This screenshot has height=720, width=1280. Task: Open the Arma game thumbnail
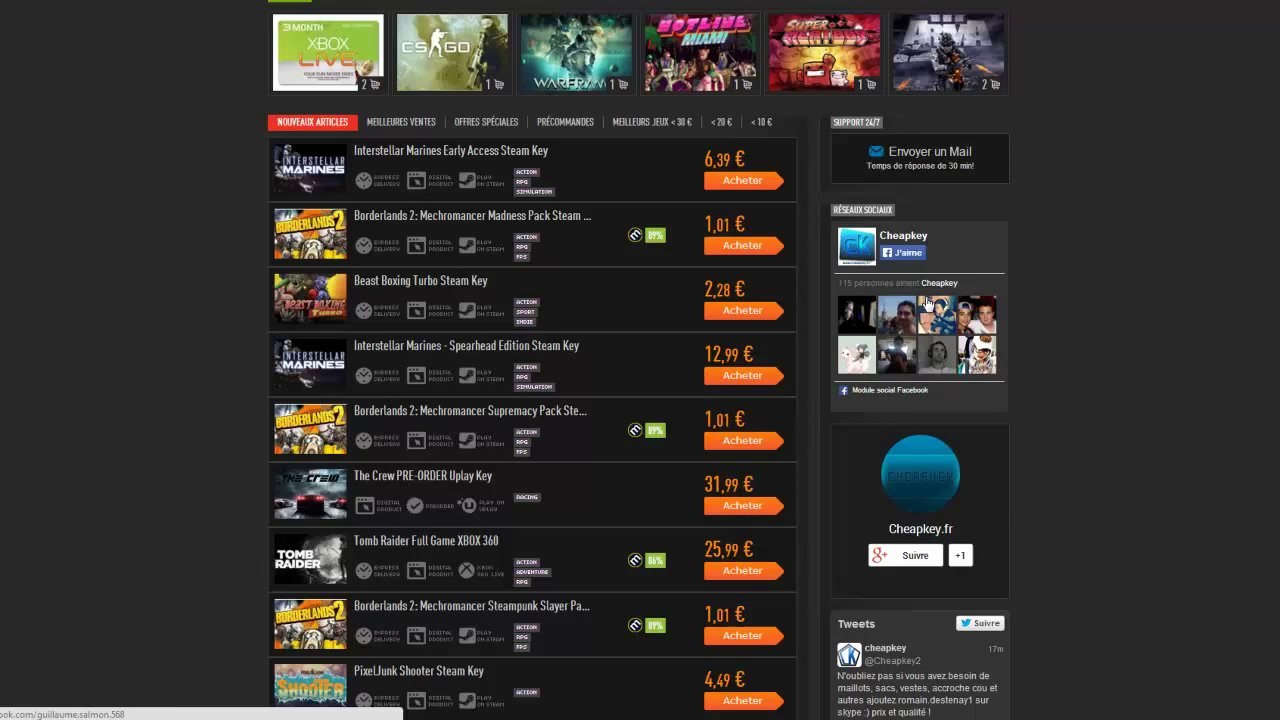pos(948,52)
